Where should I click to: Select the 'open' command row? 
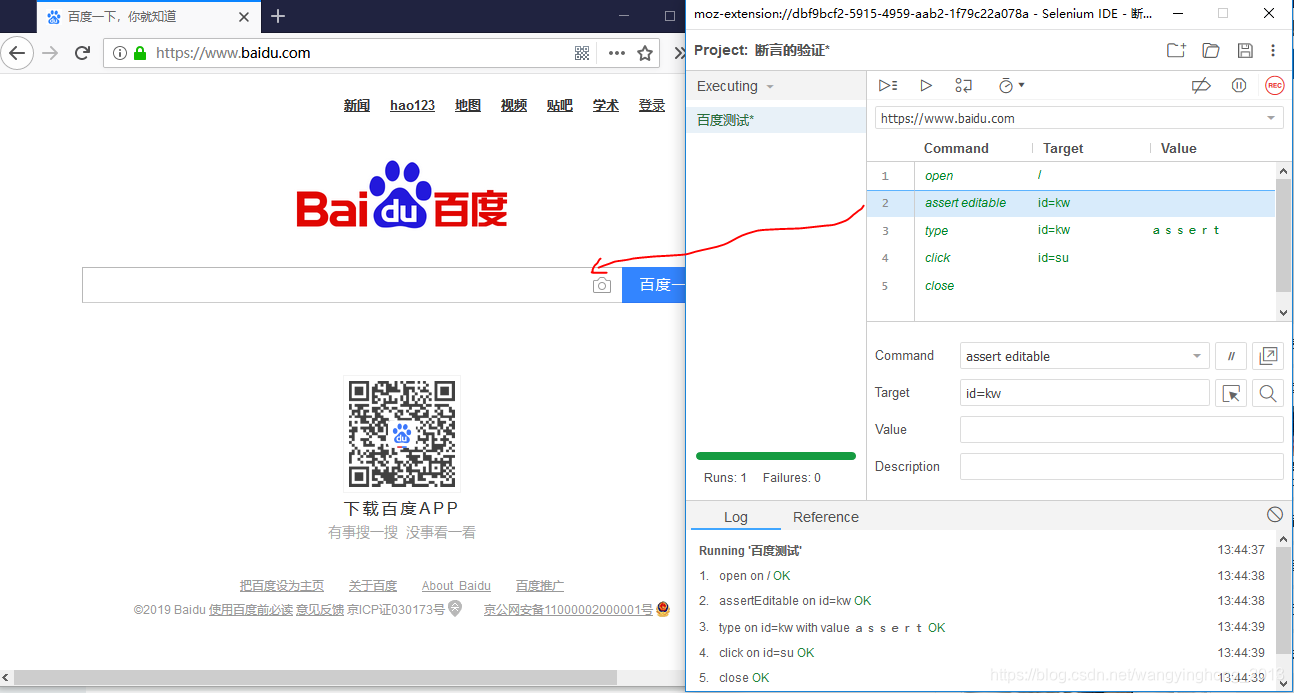coord(1071,176)
